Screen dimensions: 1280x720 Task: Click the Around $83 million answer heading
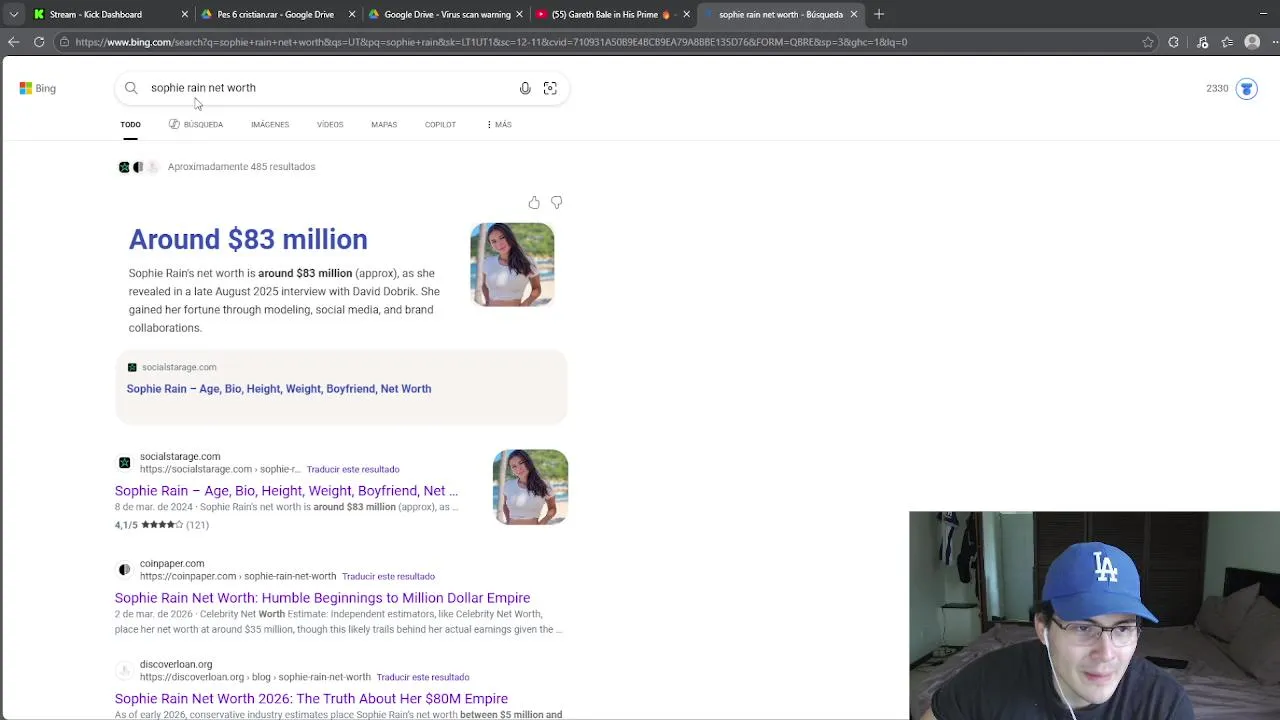[x=248, y=240]
